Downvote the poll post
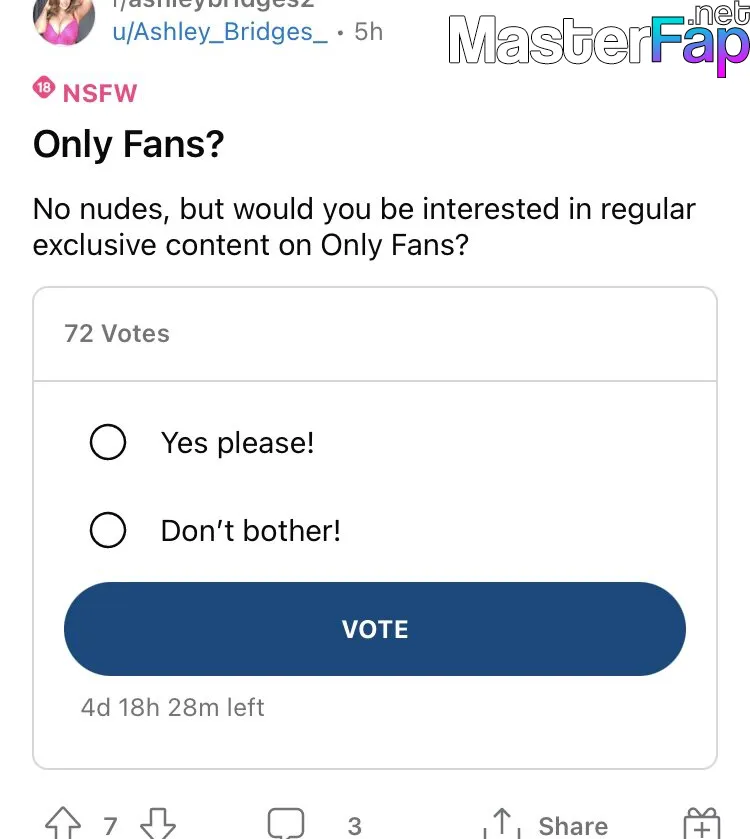This screenshot has width=750, height=839. 158,824
